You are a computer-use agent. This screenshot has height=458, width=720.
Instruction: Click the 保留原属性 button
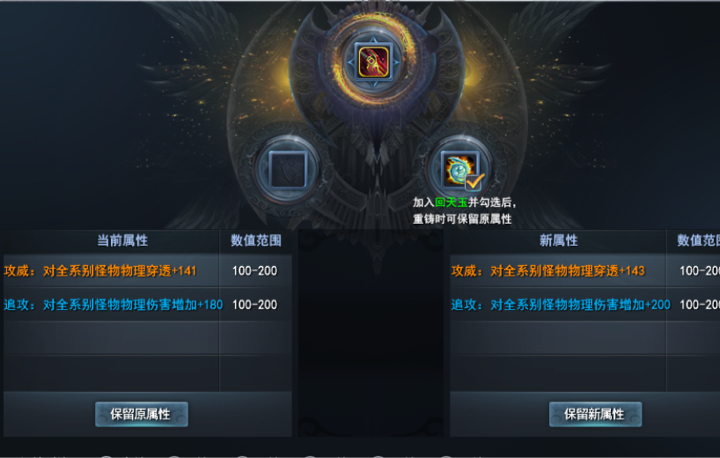[141, 414]
